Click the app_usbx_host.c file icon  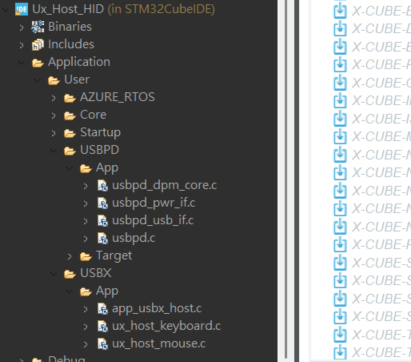(x=102, y=309)
